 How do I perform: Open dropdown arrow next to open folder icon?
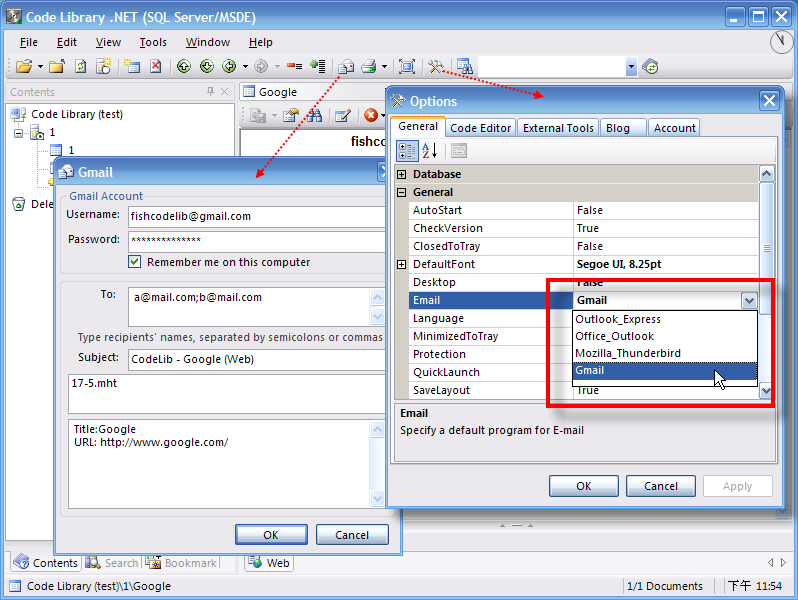pyautogui.click(x=40, y=67)
